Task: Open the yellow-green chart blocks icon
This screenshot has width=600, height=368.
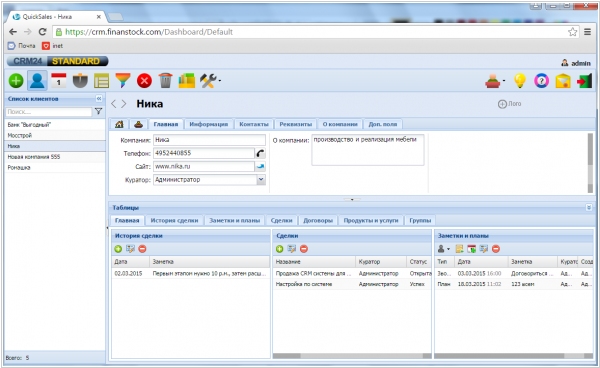Action: [187, 81]
